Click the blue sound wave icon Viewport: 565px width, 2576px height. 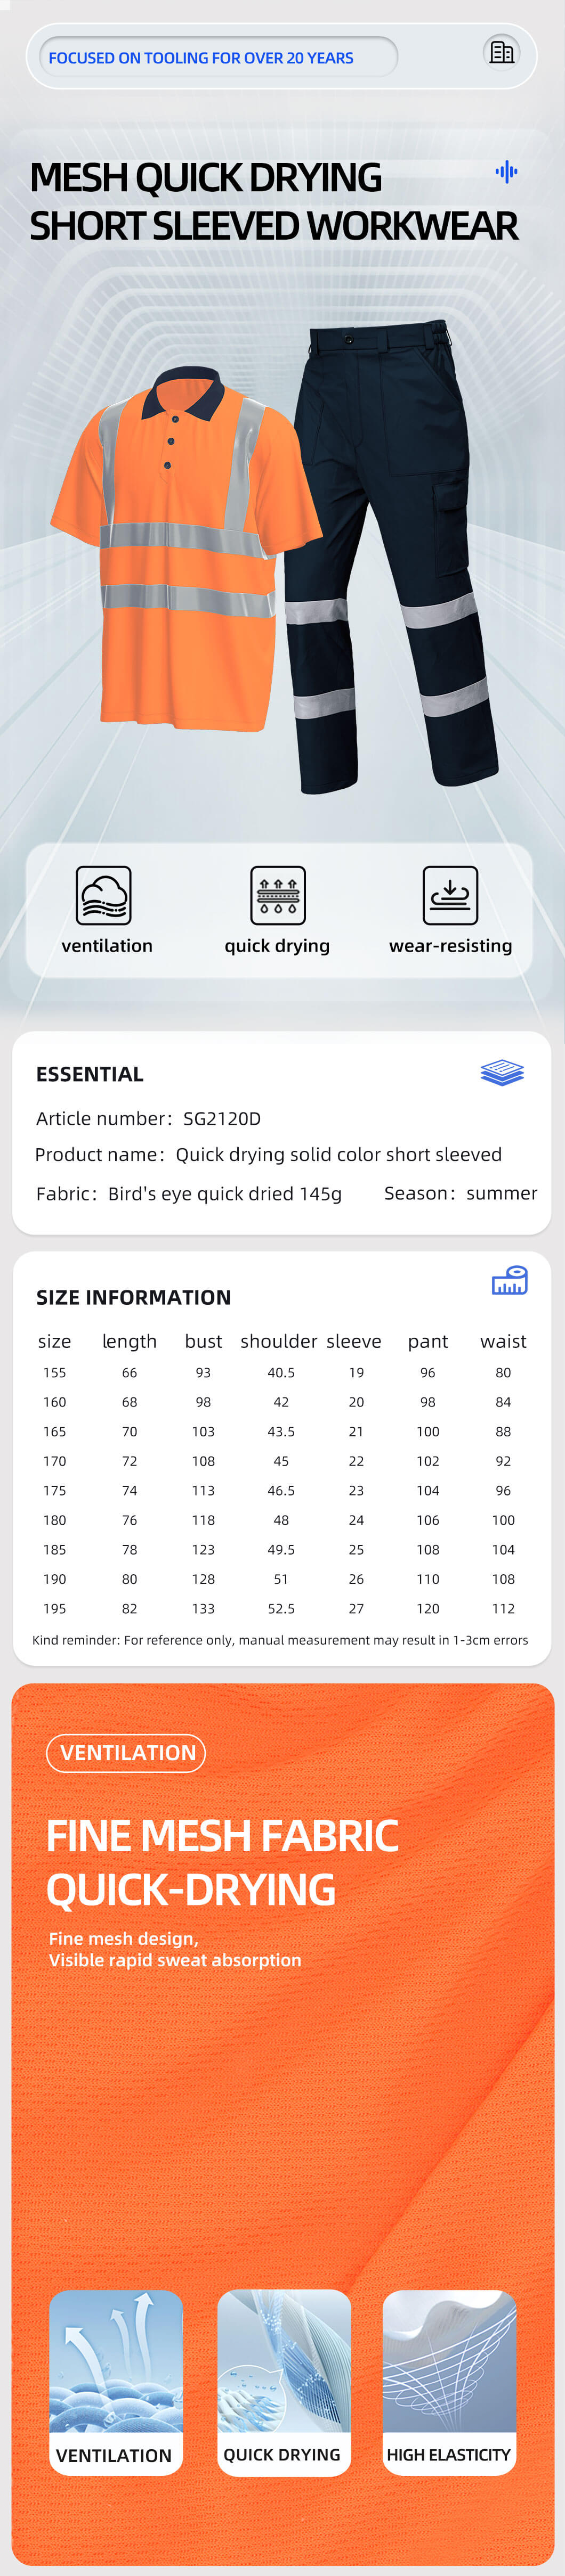tap(507, 172)
